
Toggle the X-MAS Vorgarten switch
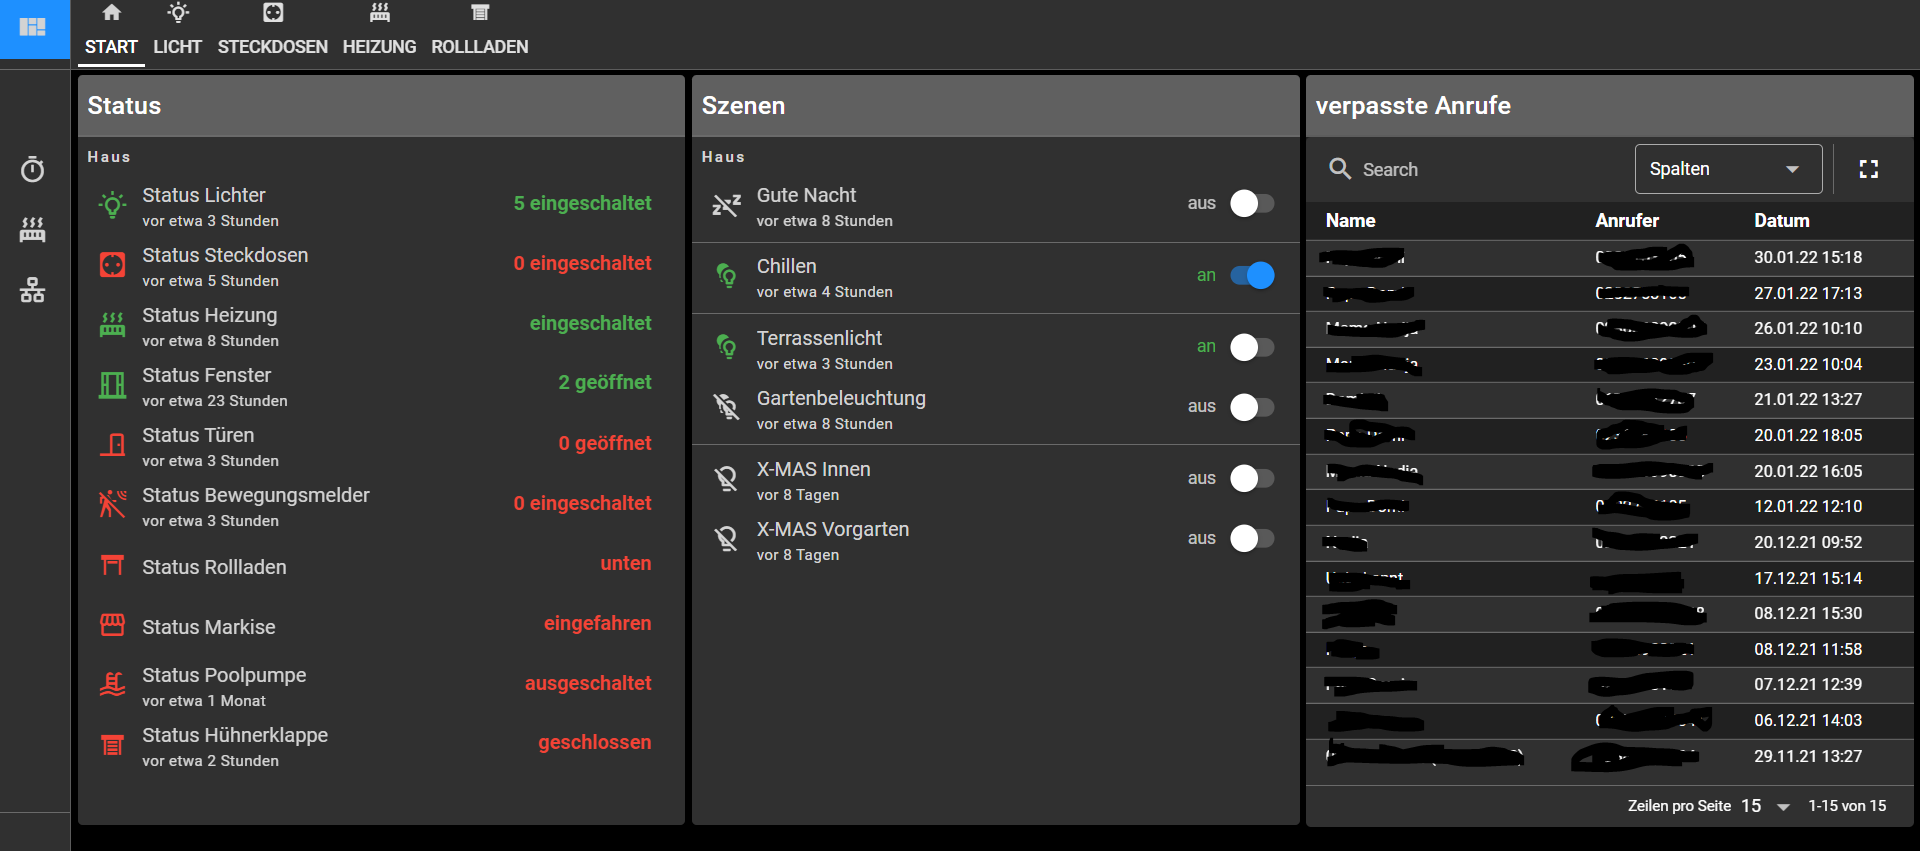(1252, 538)
